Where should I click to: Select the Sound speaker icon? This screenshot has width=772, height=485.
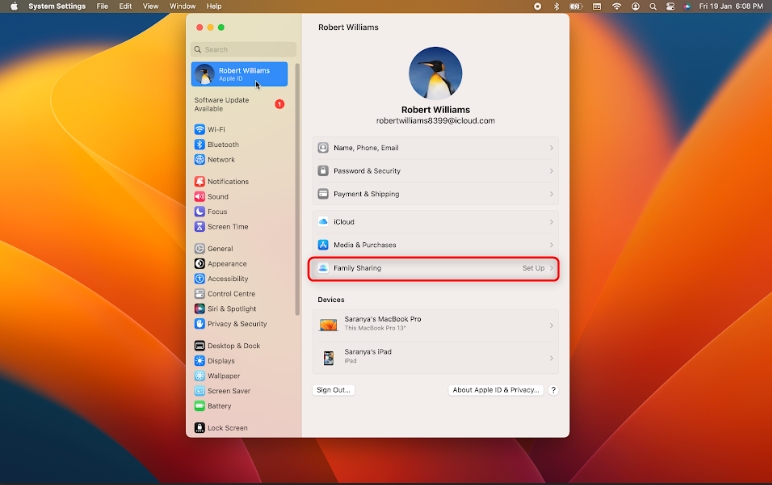pos(199,196)
